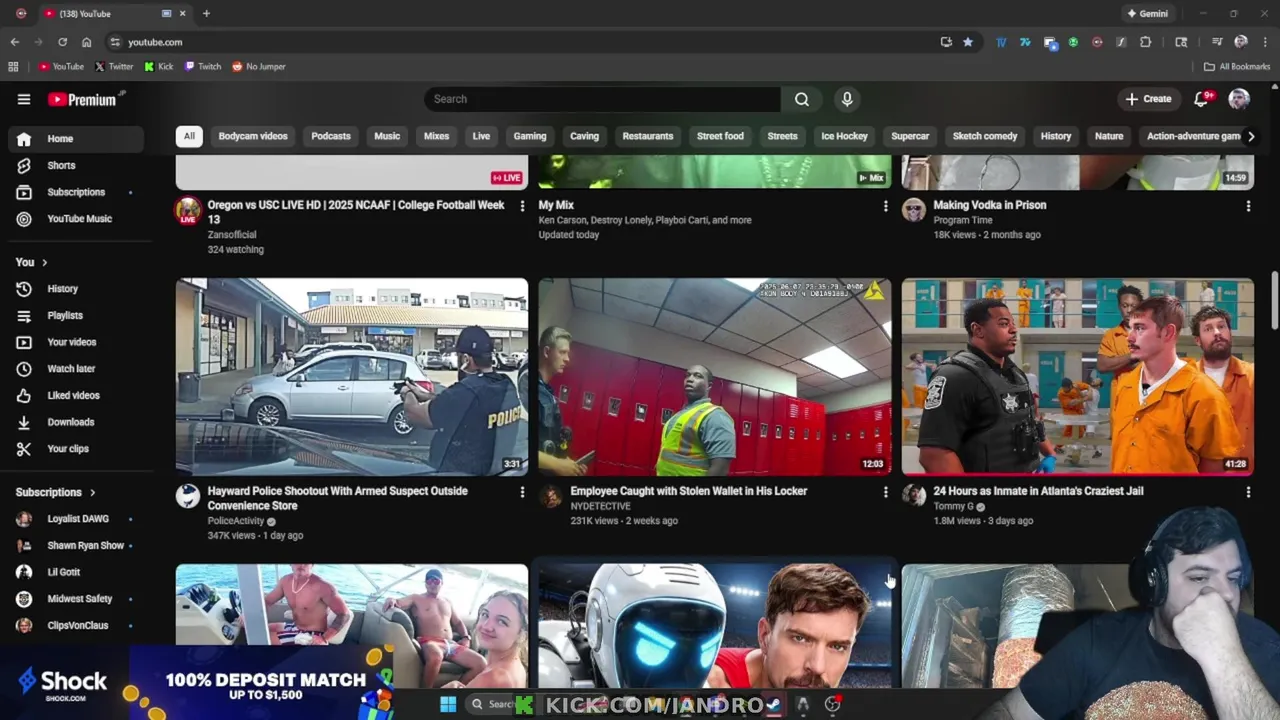Screen dimensions: 1280x720
Task: Click the YouTube search field
Action: (602, 99)
